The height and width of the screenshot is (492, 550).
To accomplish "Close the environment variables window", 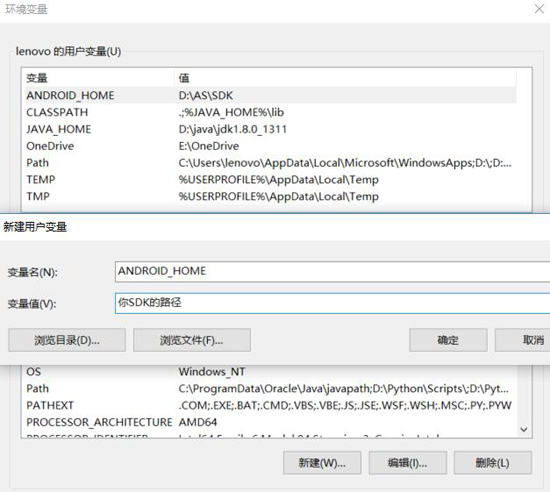I will point(539,9).
